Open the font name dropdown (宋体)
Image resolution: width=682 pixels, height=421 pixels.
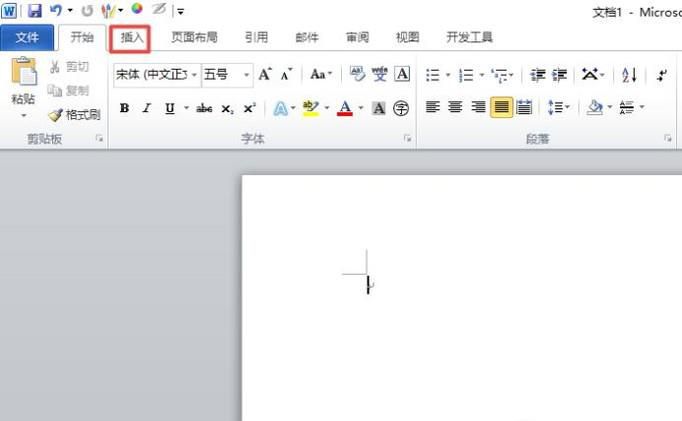194,75
